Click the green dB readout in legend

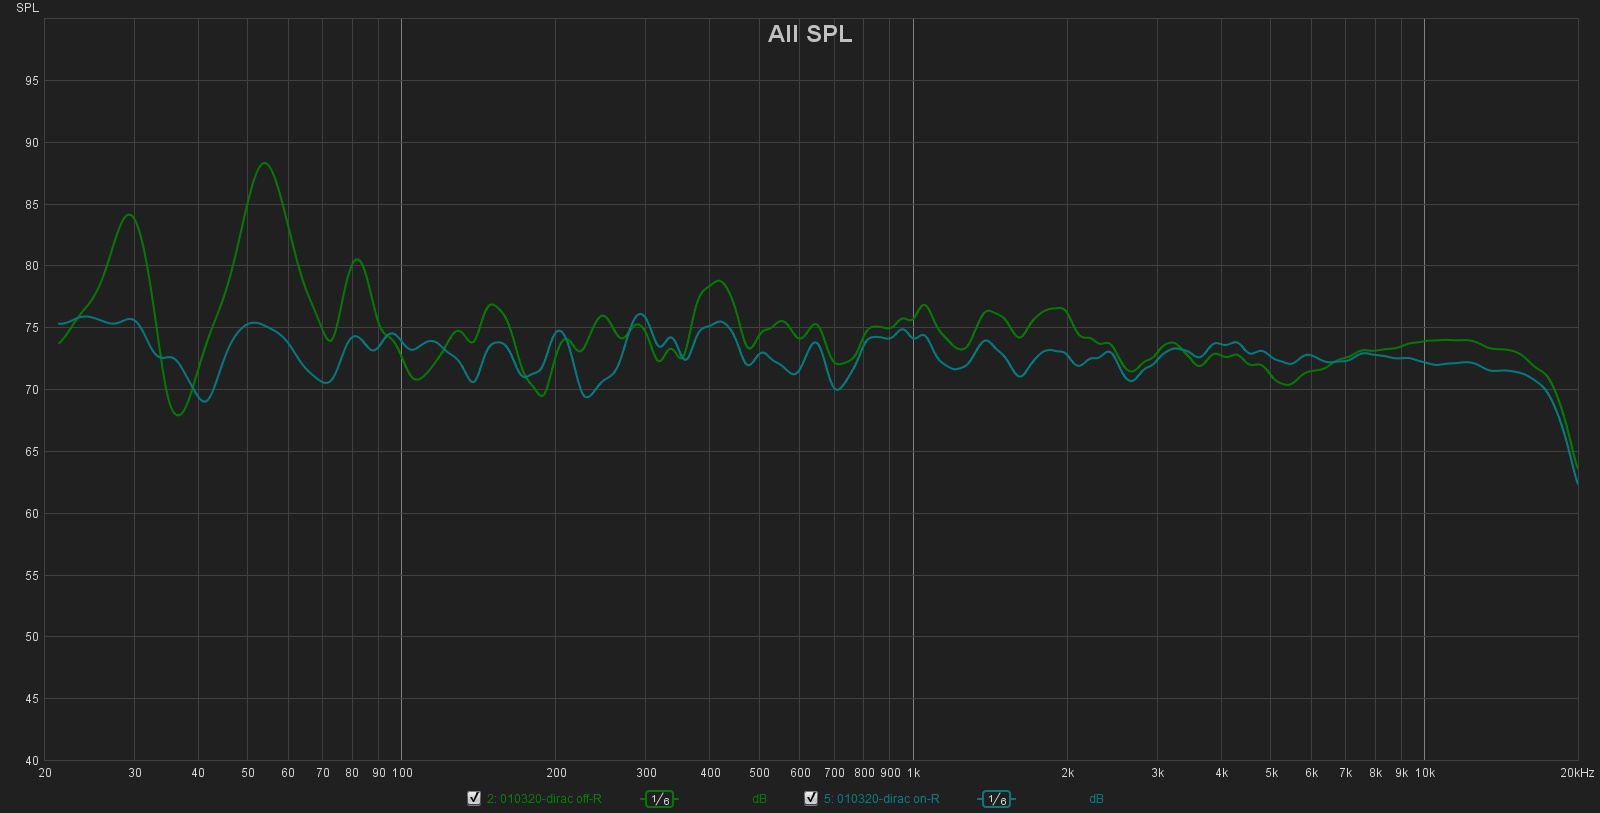coord(759,799)
